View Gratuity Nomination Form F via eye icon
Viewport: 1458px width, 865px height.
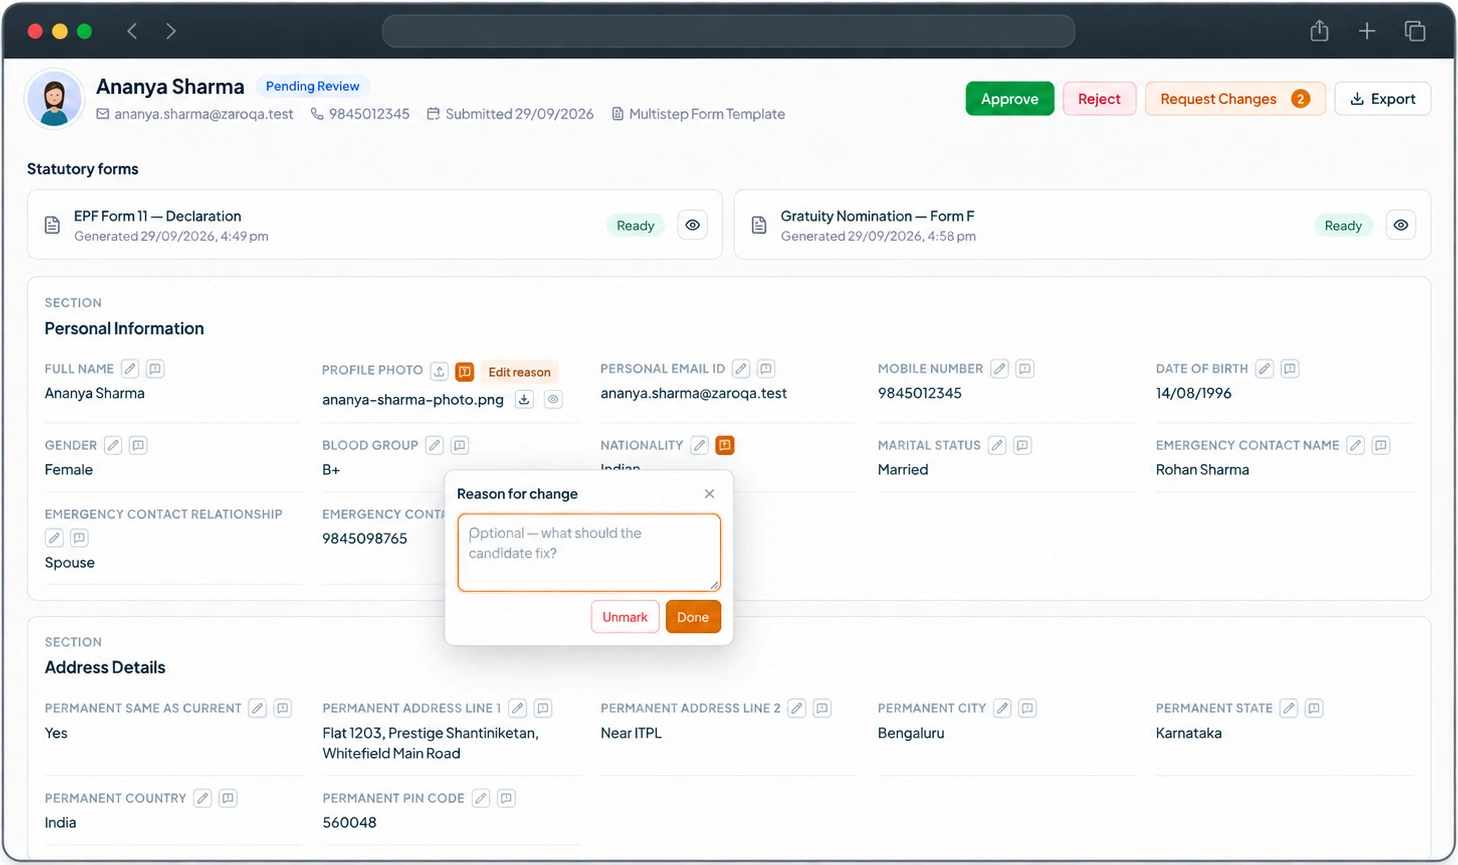coord(1401,225)
